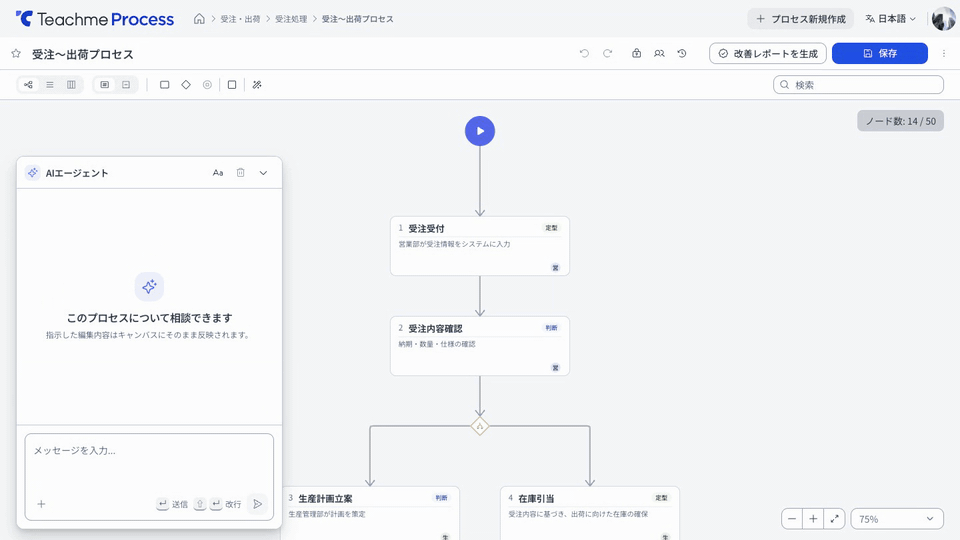The height and width of the screenshot is (540, 960).
Task: Switch to flowchart view mode
Action: click(x=28, y=84)
